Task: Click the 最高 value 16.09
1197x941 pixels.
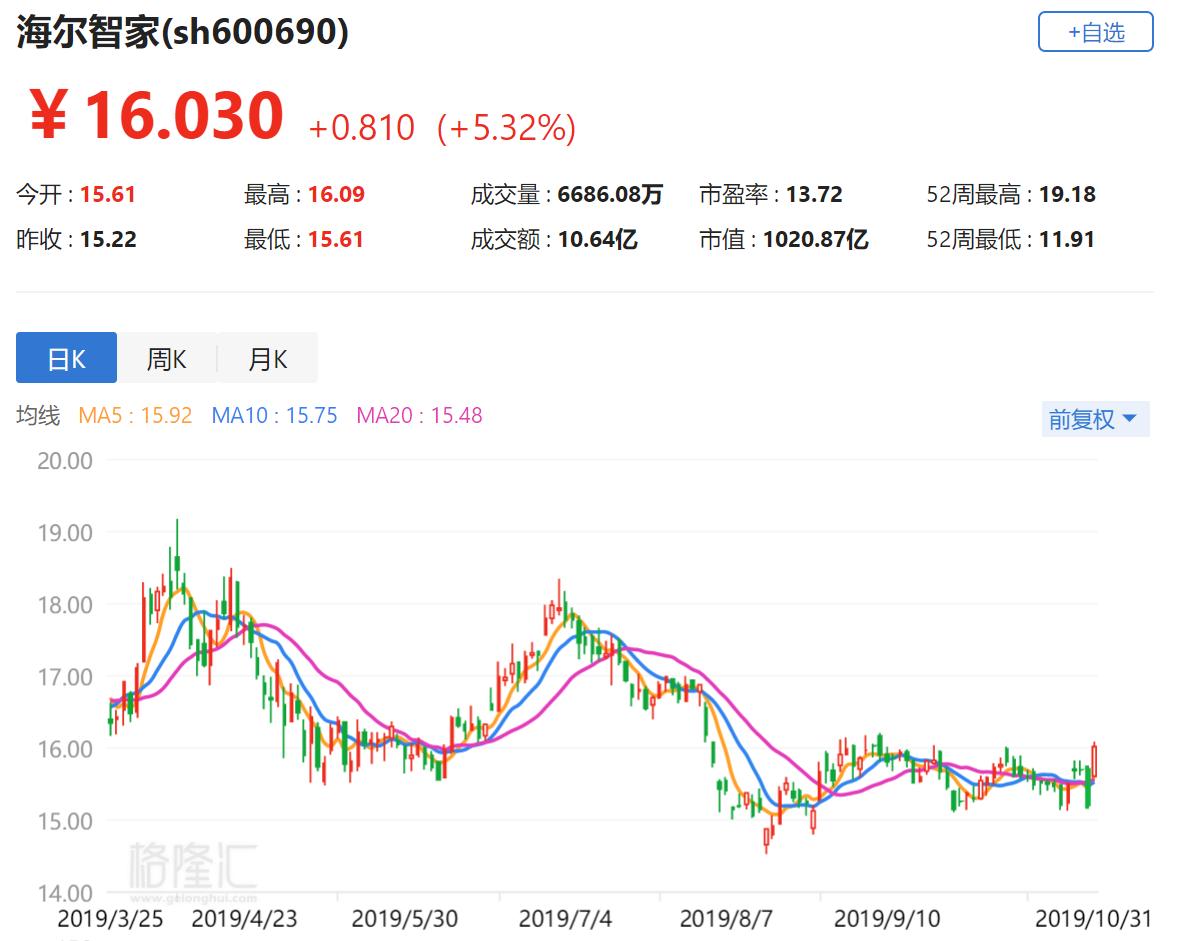Action: click(x=336, y=195)
